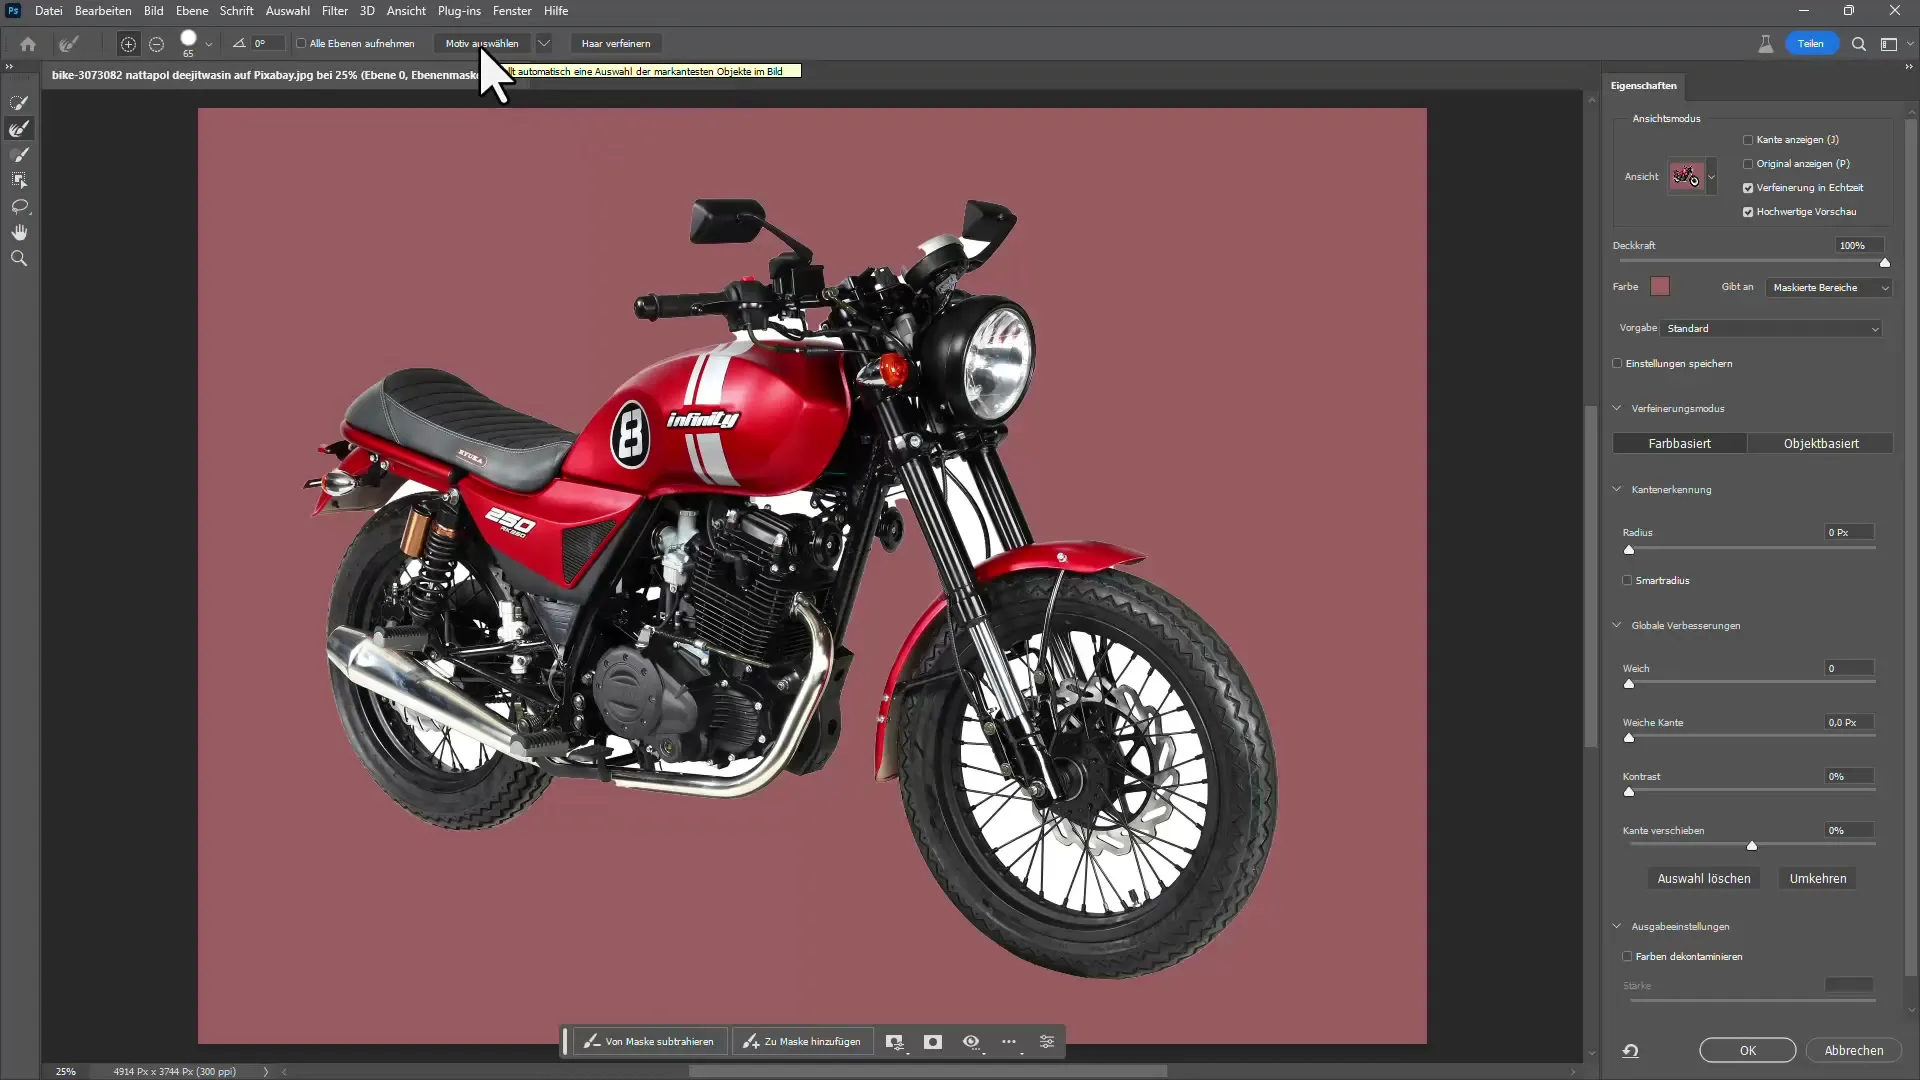The width and height of the screenshot is (1920, 1080).
Task: Collapse the right panel double-arrow
Action: point(1909,67)
